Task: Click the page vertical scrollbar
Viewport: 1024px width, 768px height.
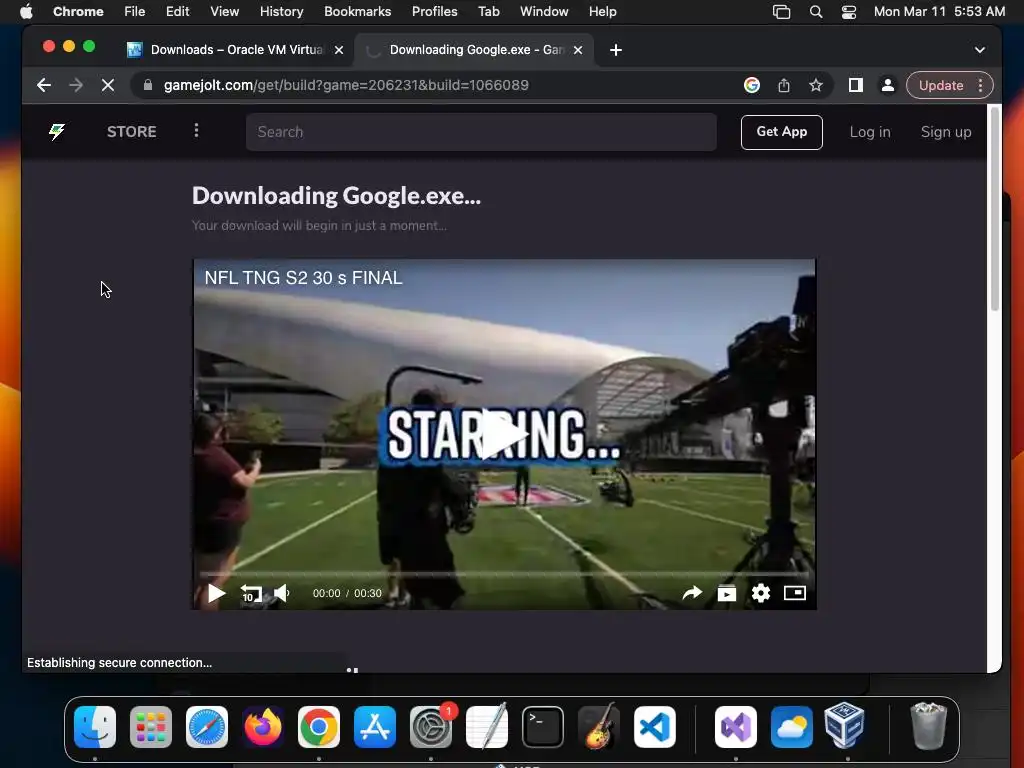Action: 995,209
